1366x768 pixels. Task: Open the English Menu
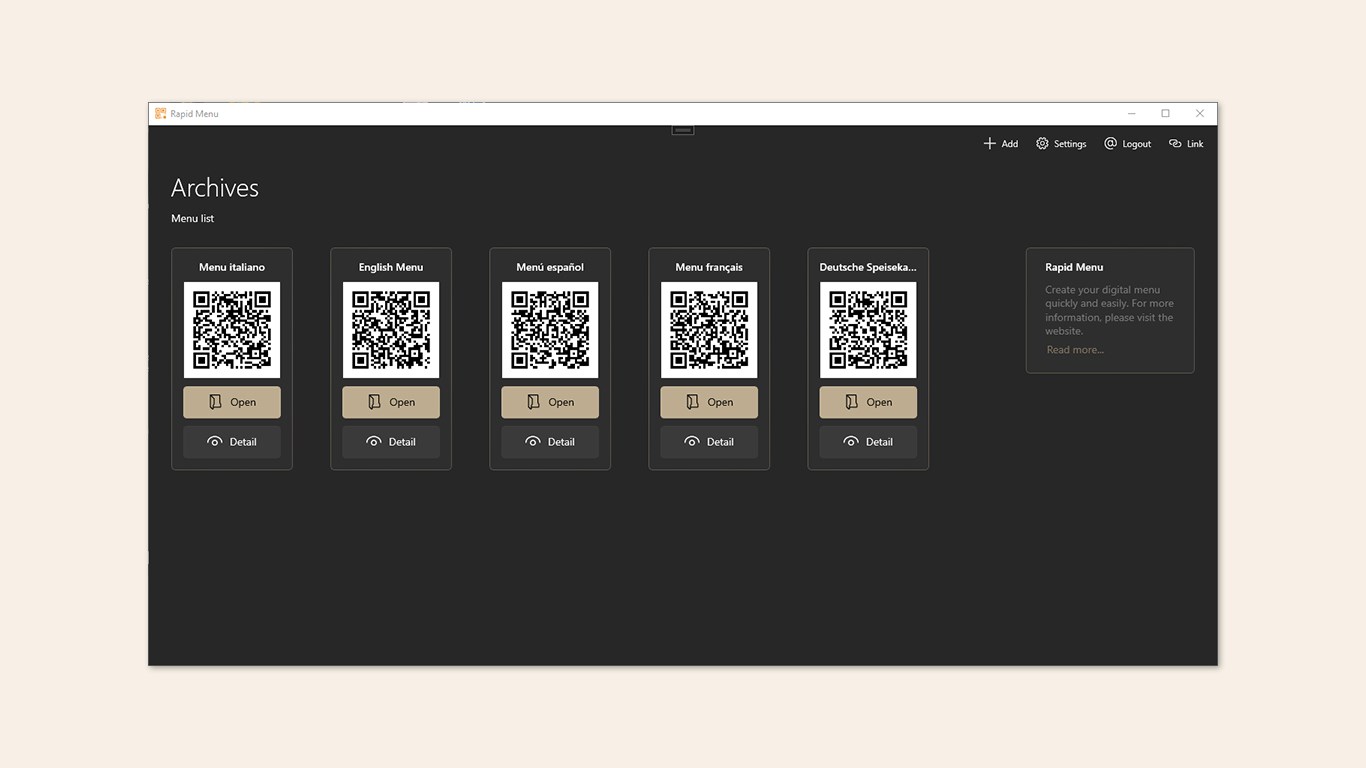tap(391, 402)
